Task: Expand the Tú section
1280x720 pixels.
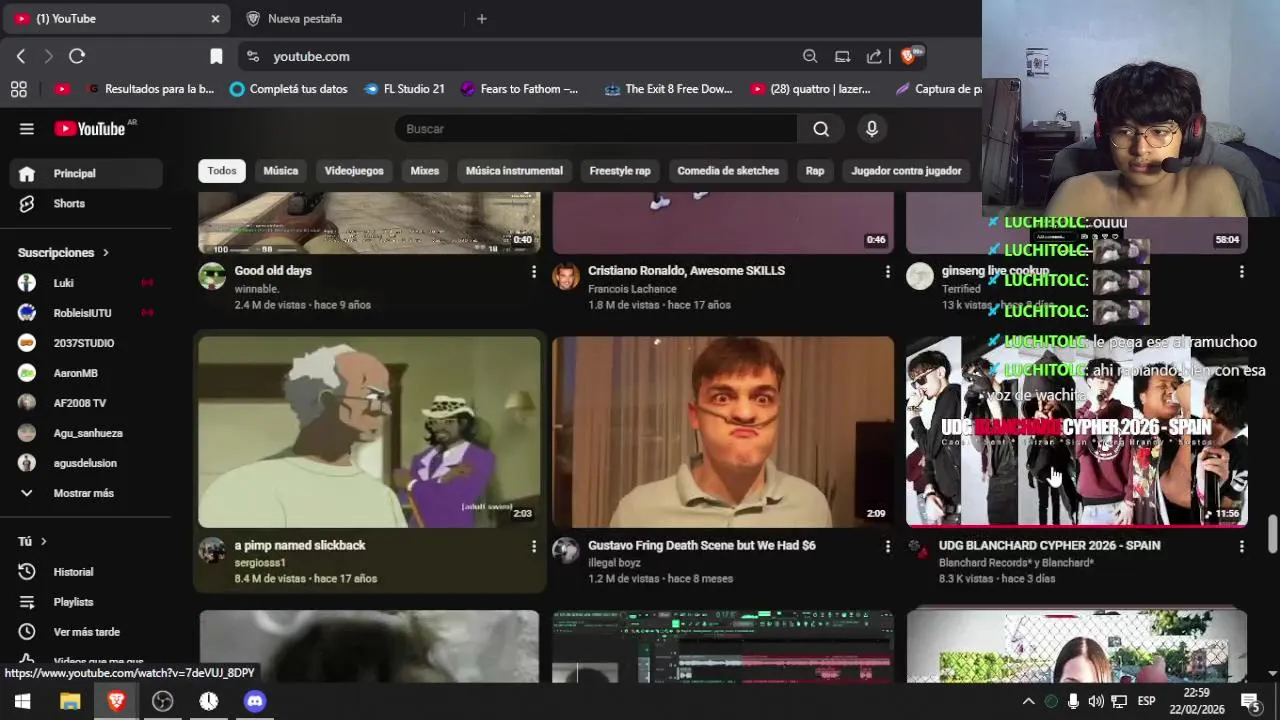Action: [x=32, y=541]
